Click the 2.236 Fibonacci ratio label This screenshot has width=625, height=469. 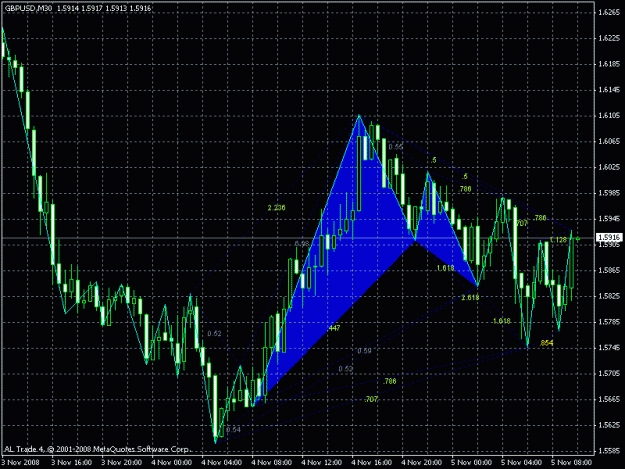276,208
